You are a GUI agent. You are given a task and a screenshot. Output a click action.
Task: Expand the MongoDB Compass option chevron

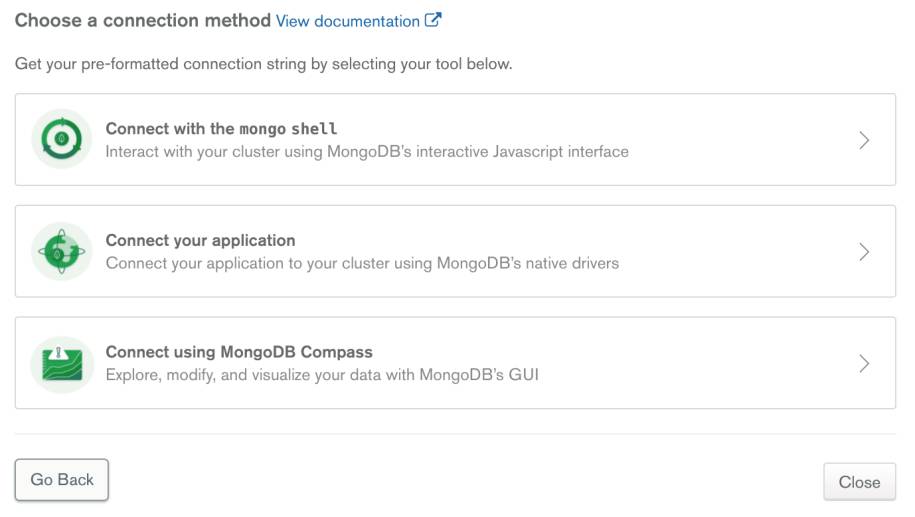(x=864, y=364)
